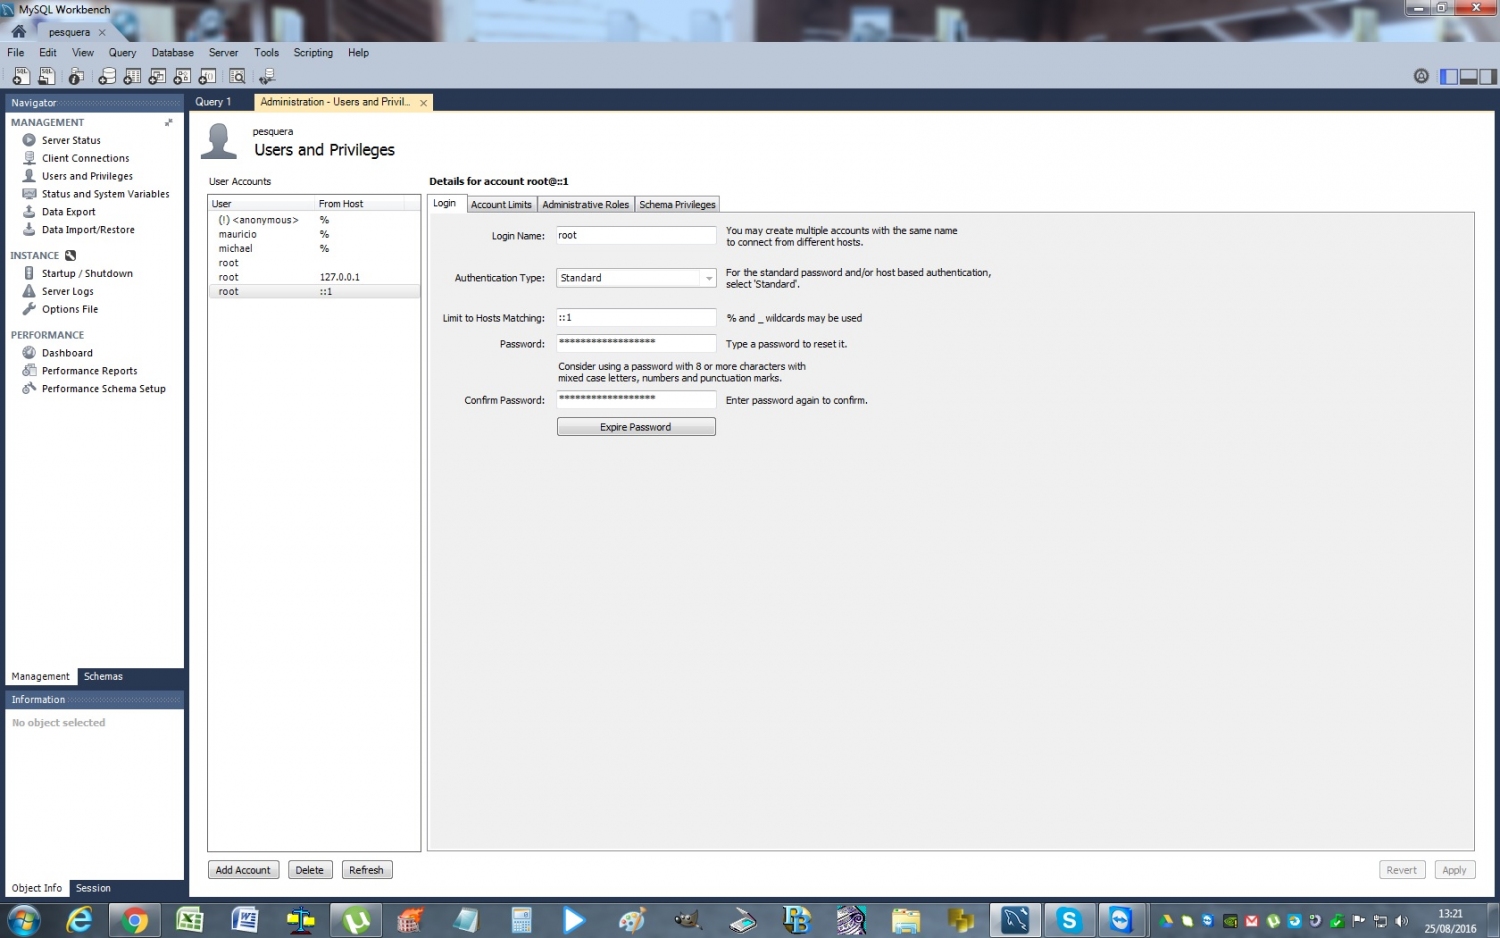Viewport: 1500px width, 938px height.
Task: Click reconnect to DBMS toolbar icon
Action: (267, 76)
